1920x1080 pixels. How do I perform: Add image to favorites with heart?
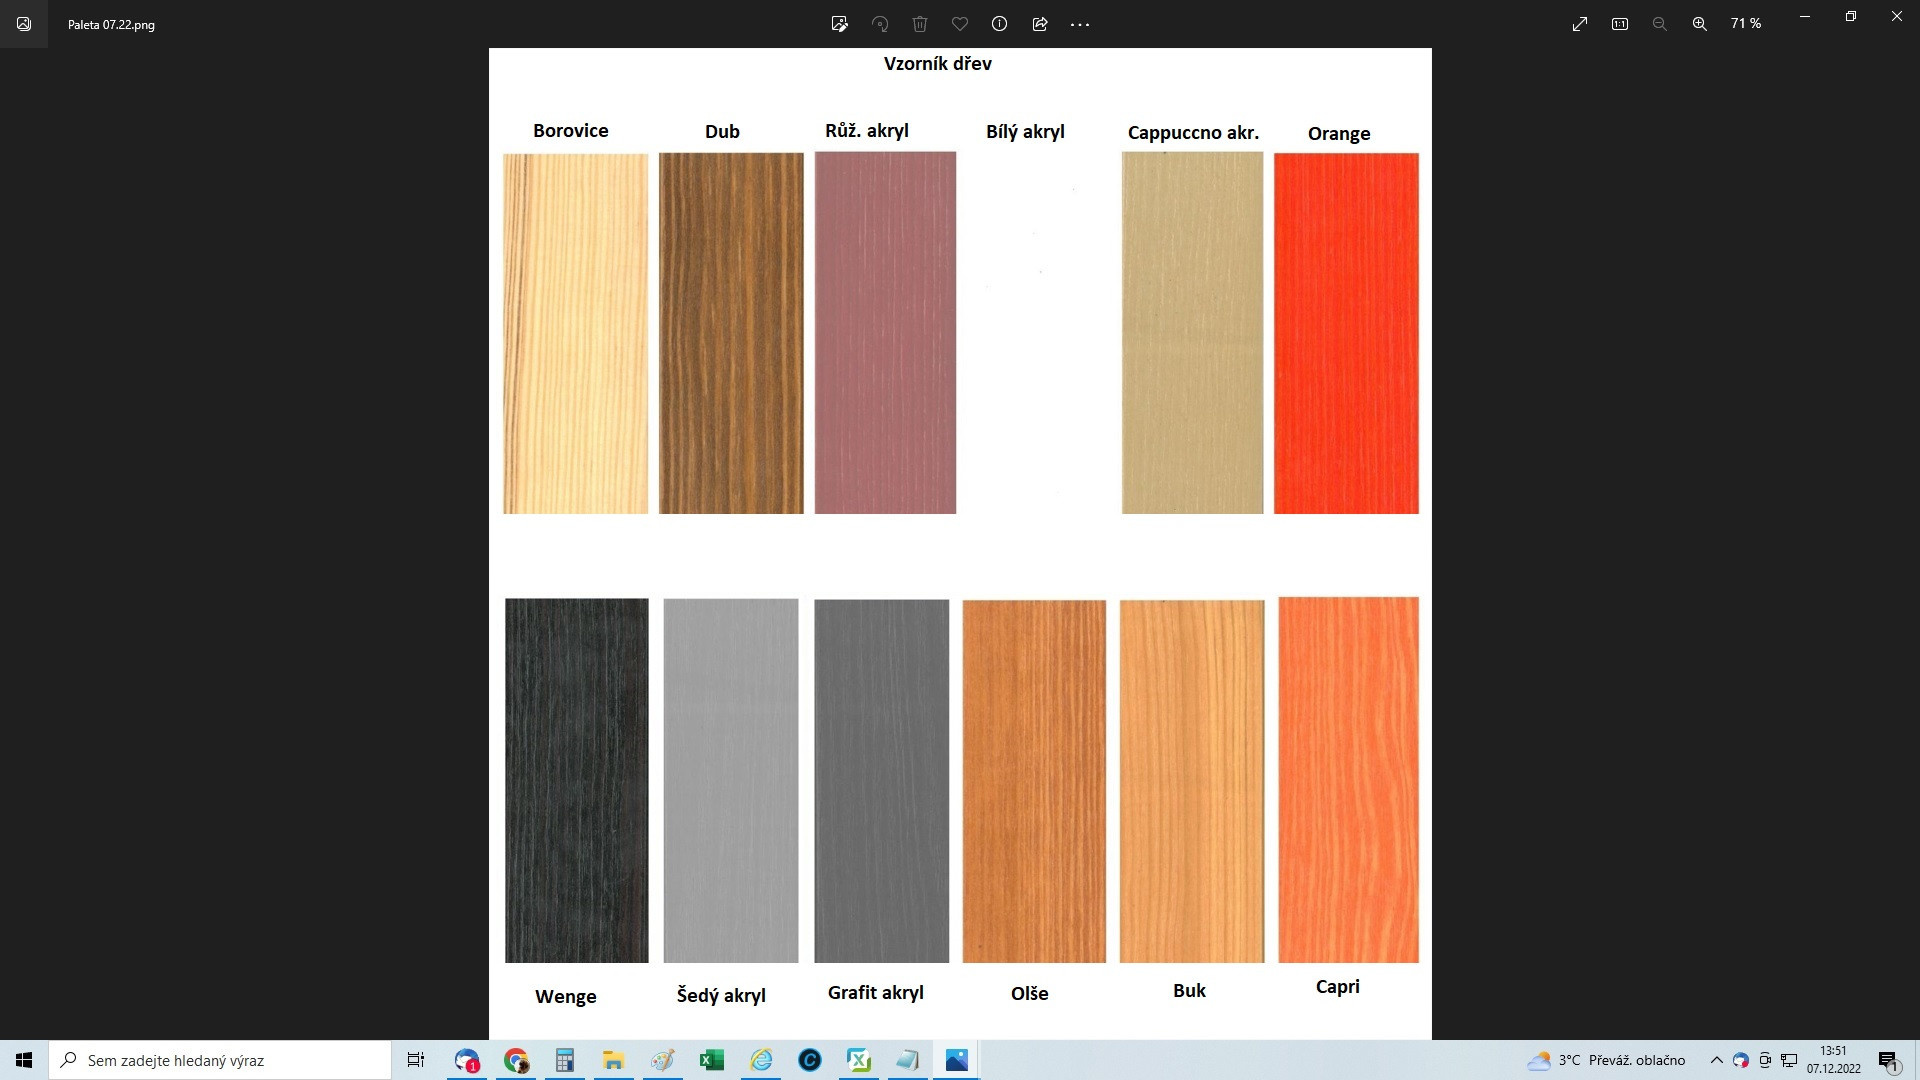(960, 24)
